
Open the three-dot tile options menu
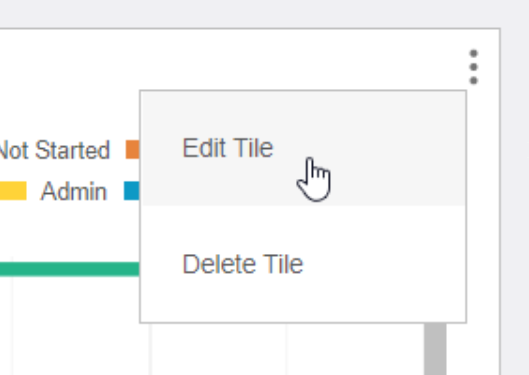tap(473, 67)
